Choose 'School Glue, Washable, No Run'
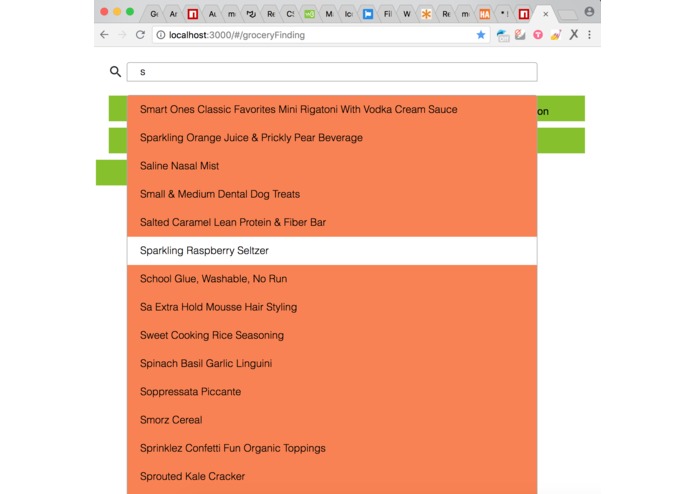This screenshot has height=494, width=695. point(332,279)
